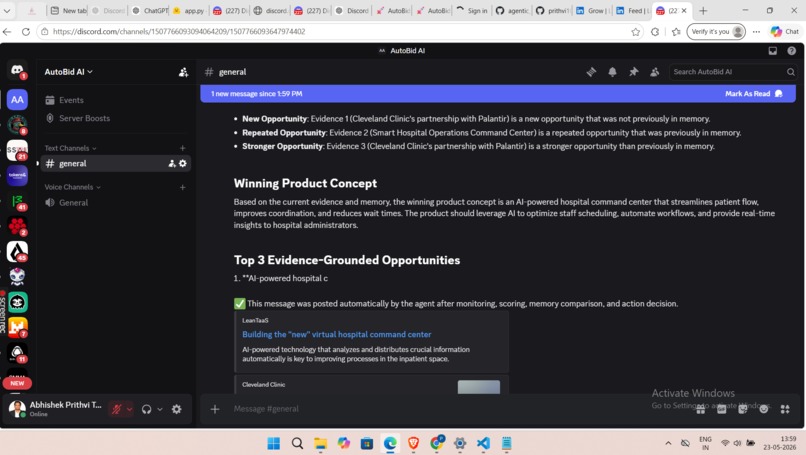Viewport: 806px width, 455px height.
Task: Edit channel gear on general channel
Action: pos(182,163)
